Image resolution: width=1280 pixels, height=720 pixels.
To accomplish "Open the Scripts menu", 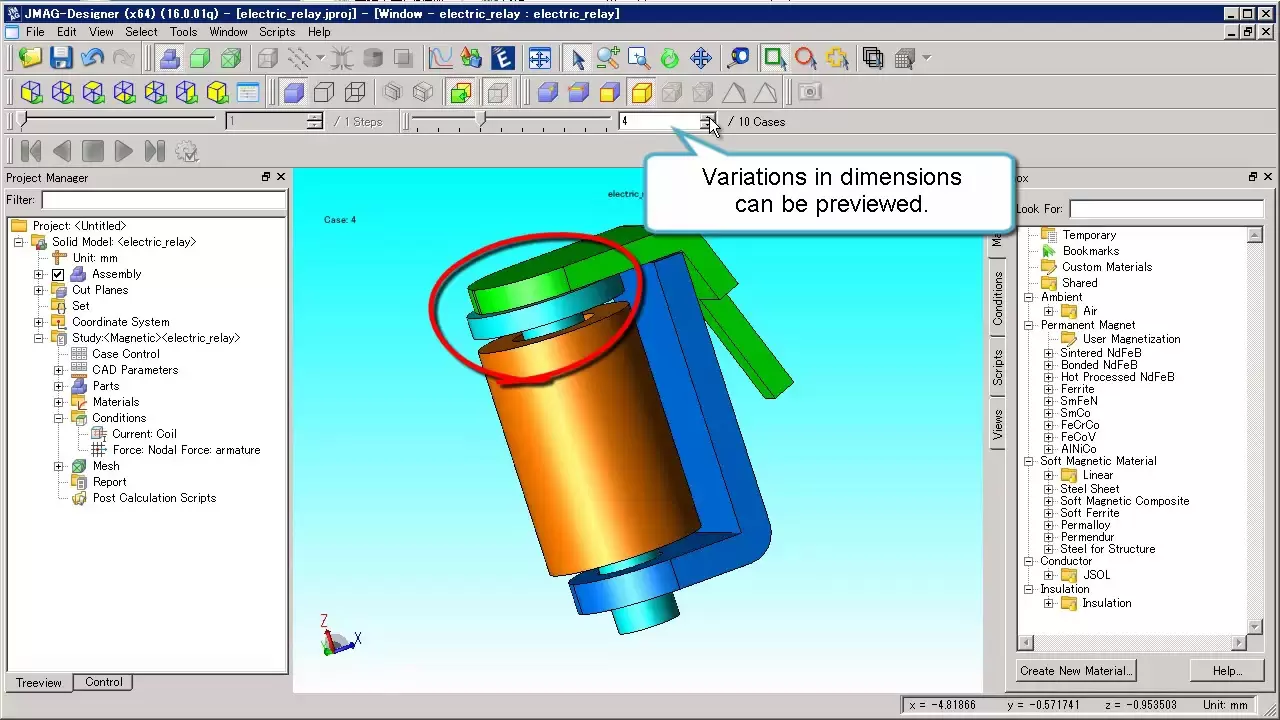I will (x=277, y=32).
